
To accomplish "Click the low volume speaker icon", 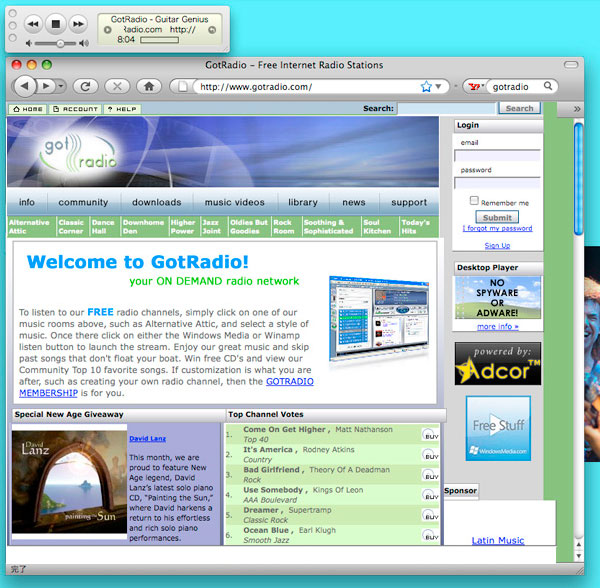I will (29, 43).
